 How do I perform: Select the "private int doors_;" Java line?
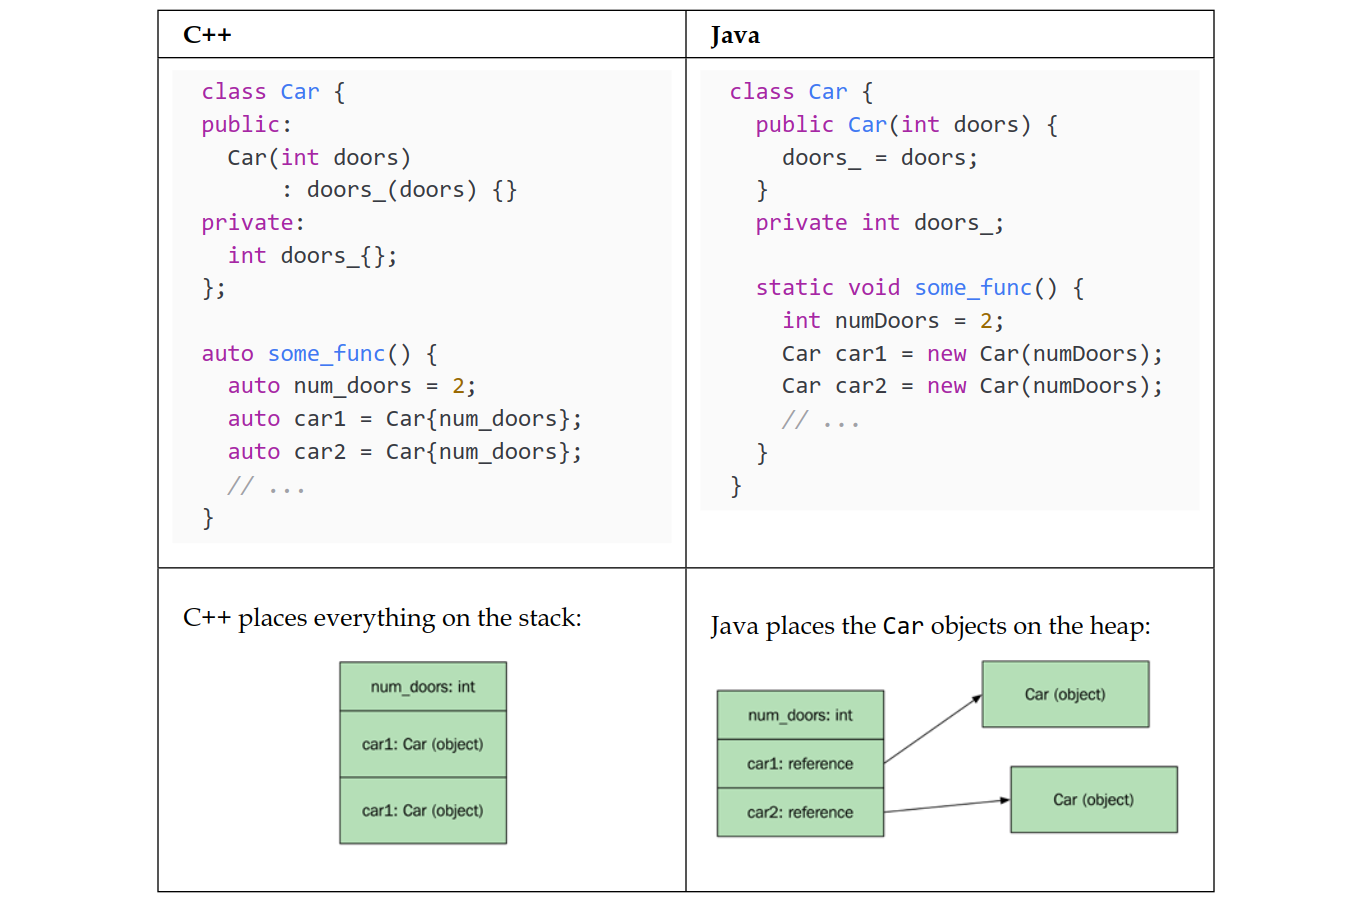coord(879,223)
